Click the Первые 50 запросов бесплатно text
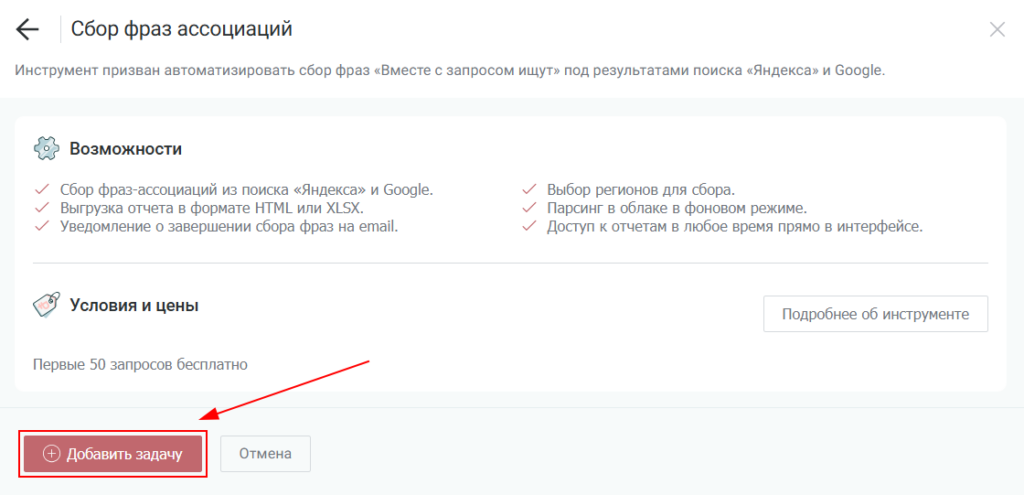1024x495 pixels. (140, 364)
